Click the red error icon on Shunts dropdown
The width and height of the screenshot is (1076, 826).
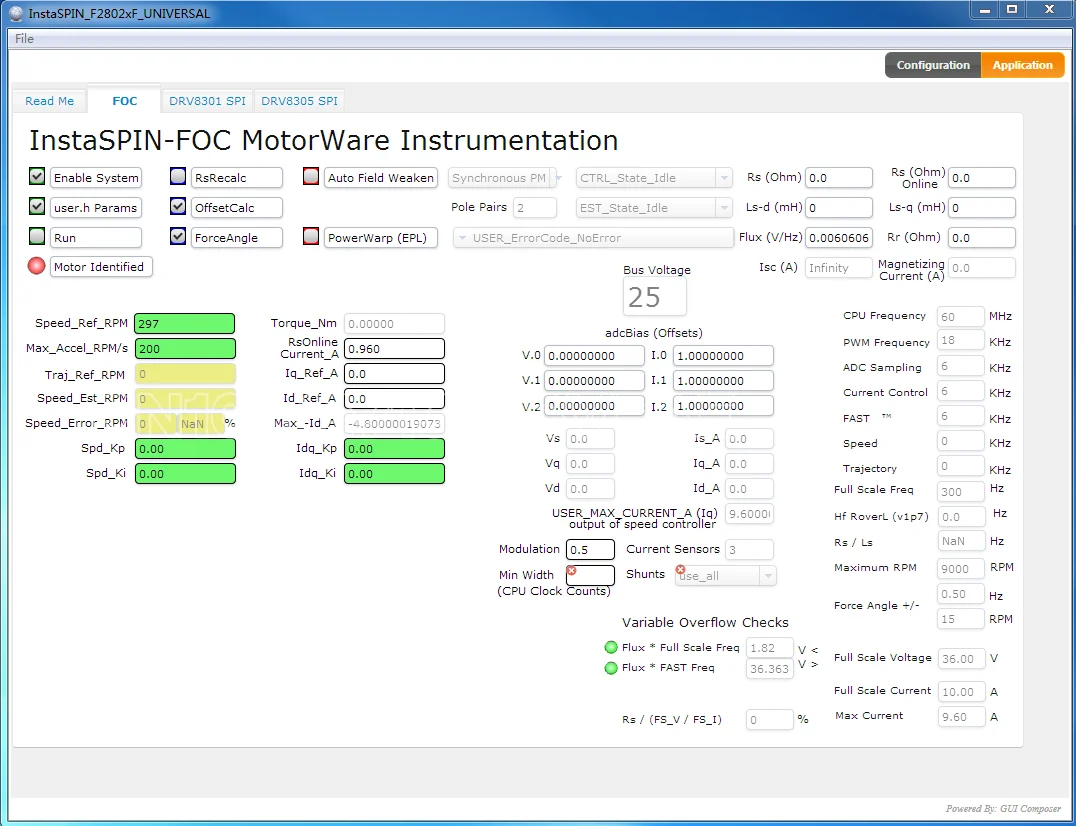pyautogui.click(x=680, y=569)
